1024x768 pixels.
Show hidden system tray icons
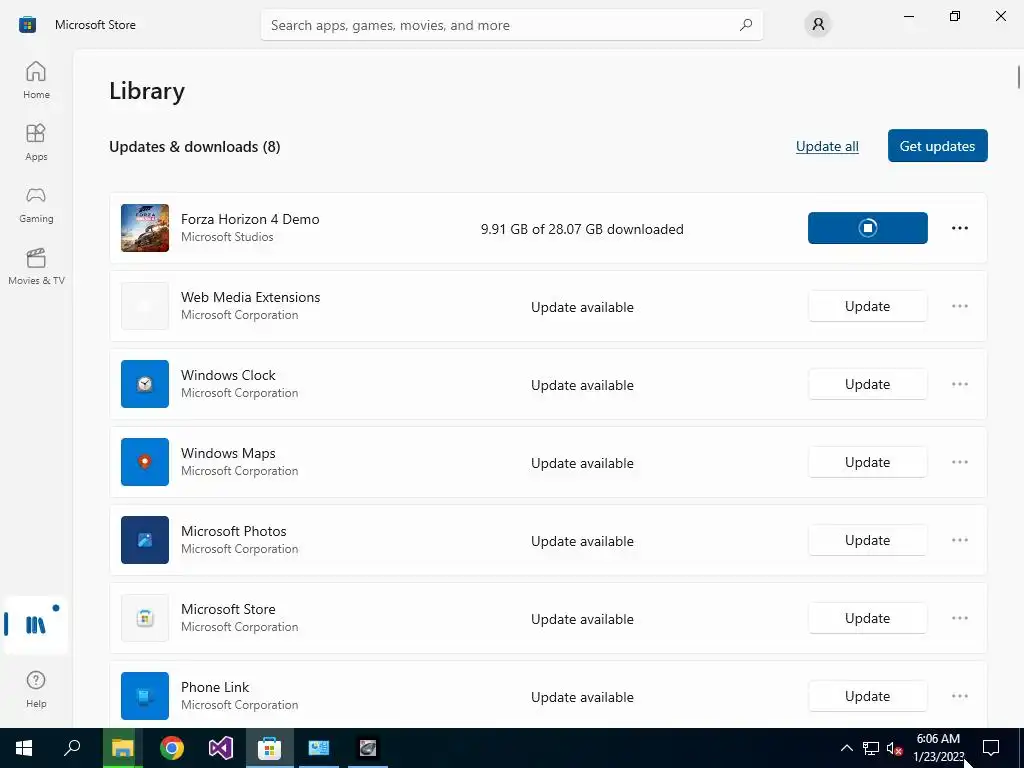tap(846, 748)
